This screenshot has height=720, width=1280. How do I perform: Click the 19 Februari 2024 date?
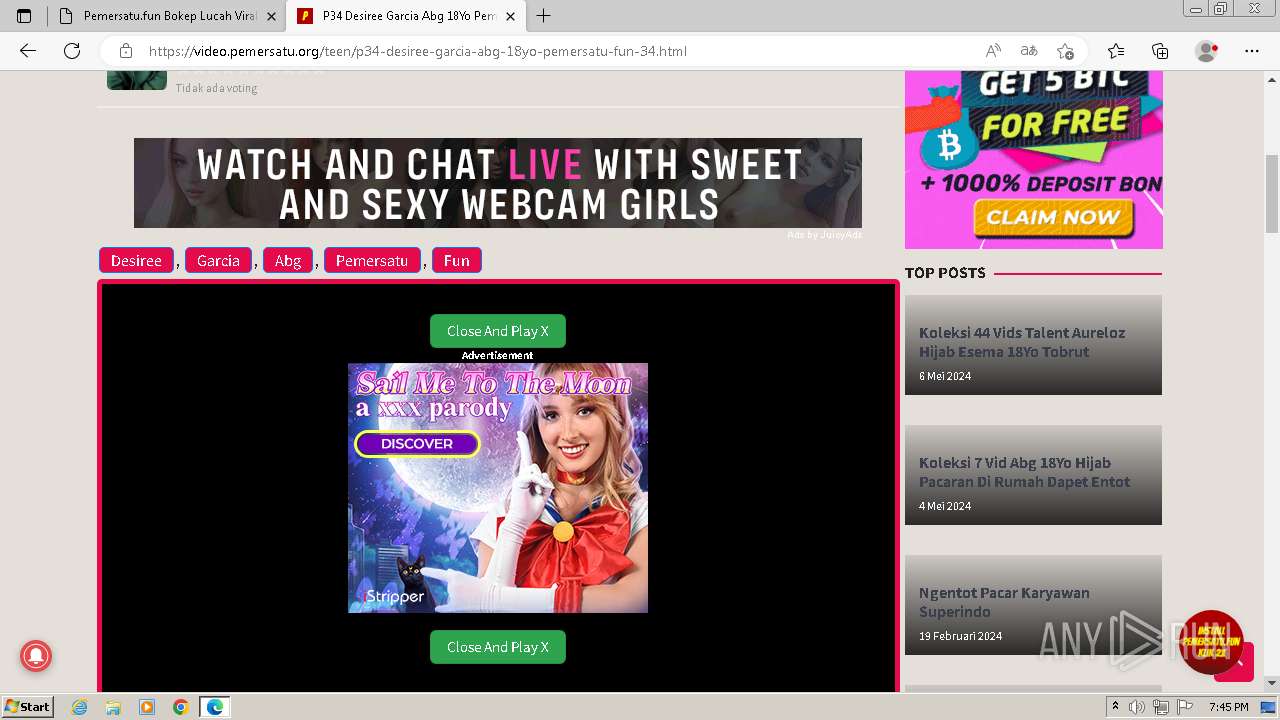coord(960,636)
